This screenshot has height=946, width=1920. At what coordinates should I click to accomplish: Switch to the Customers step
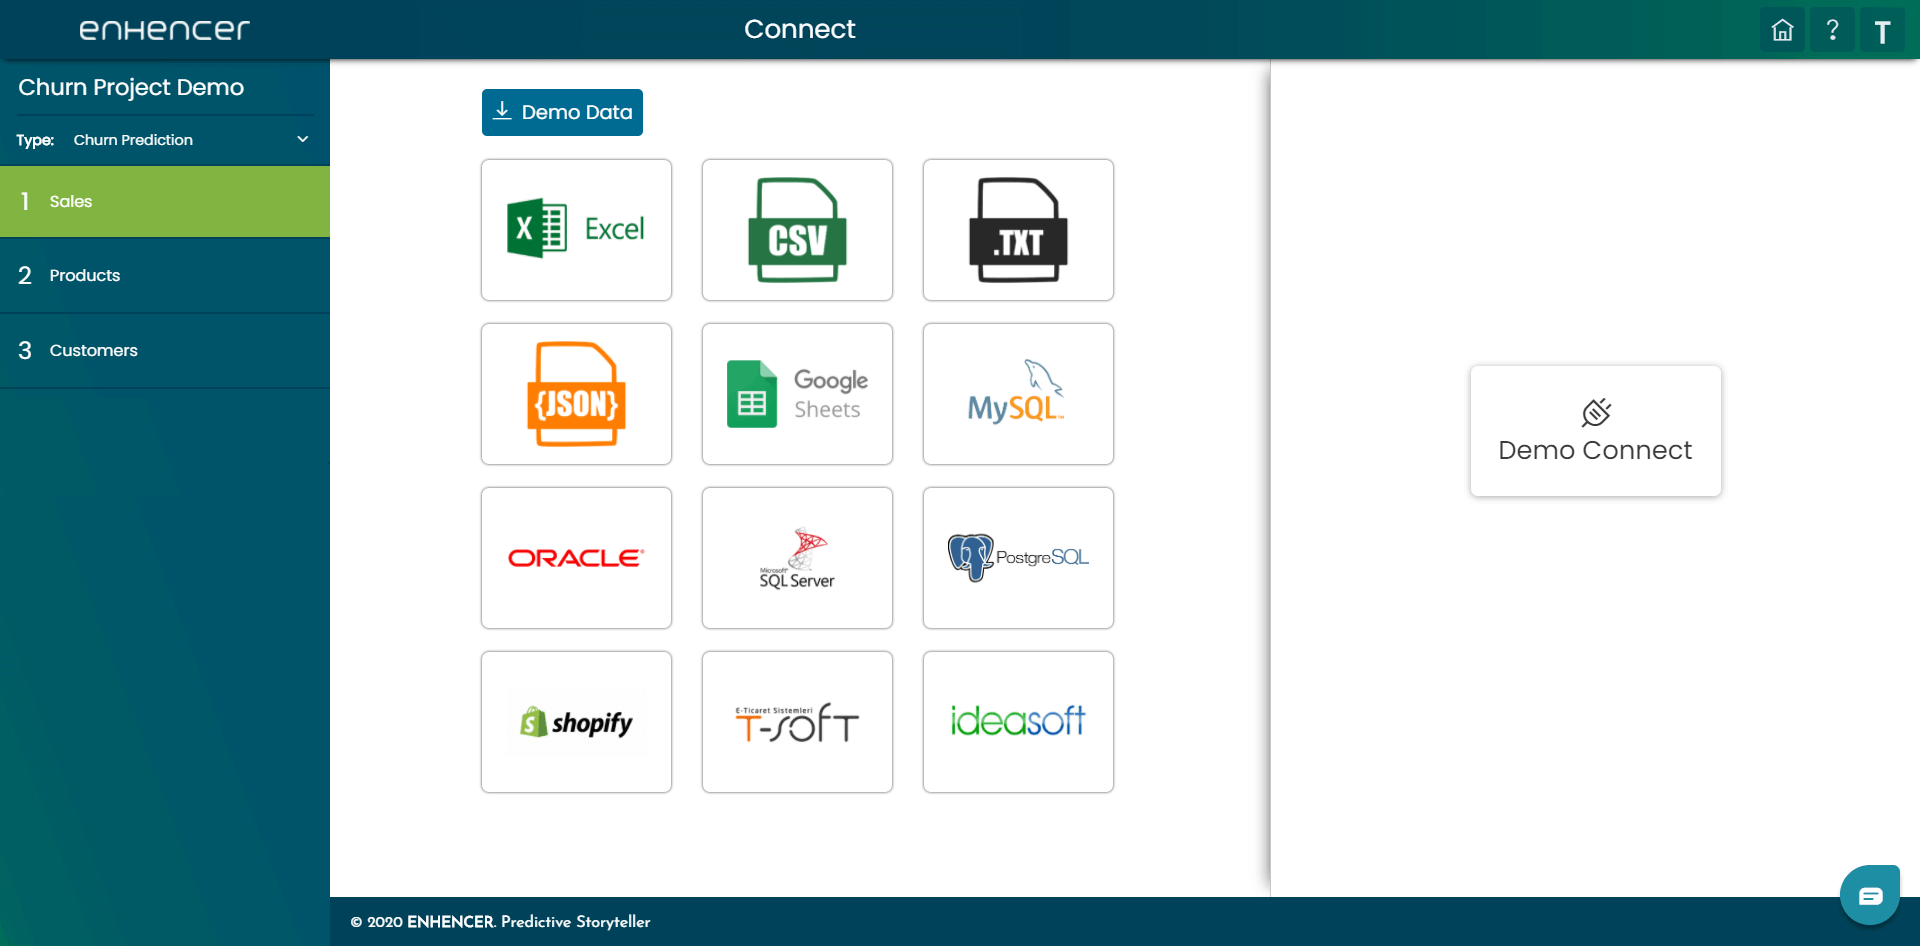pyautogui.click(x=165, y=351)
